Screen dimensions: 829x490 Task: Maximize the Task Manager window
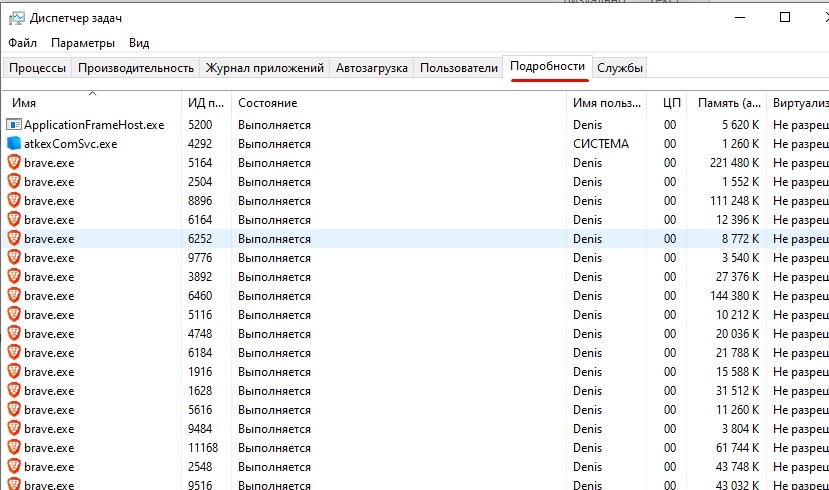[x=785, y=17]
